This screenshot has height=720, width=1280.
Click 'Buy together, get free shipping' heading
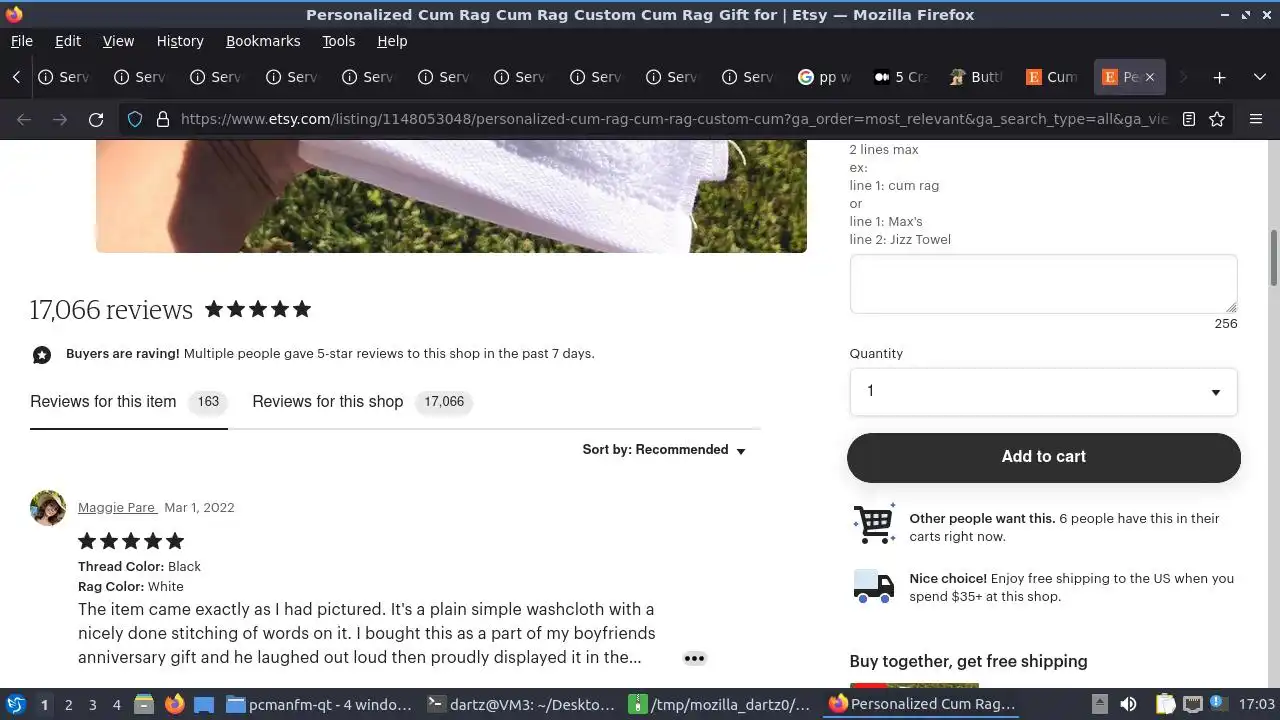[968, 661]
